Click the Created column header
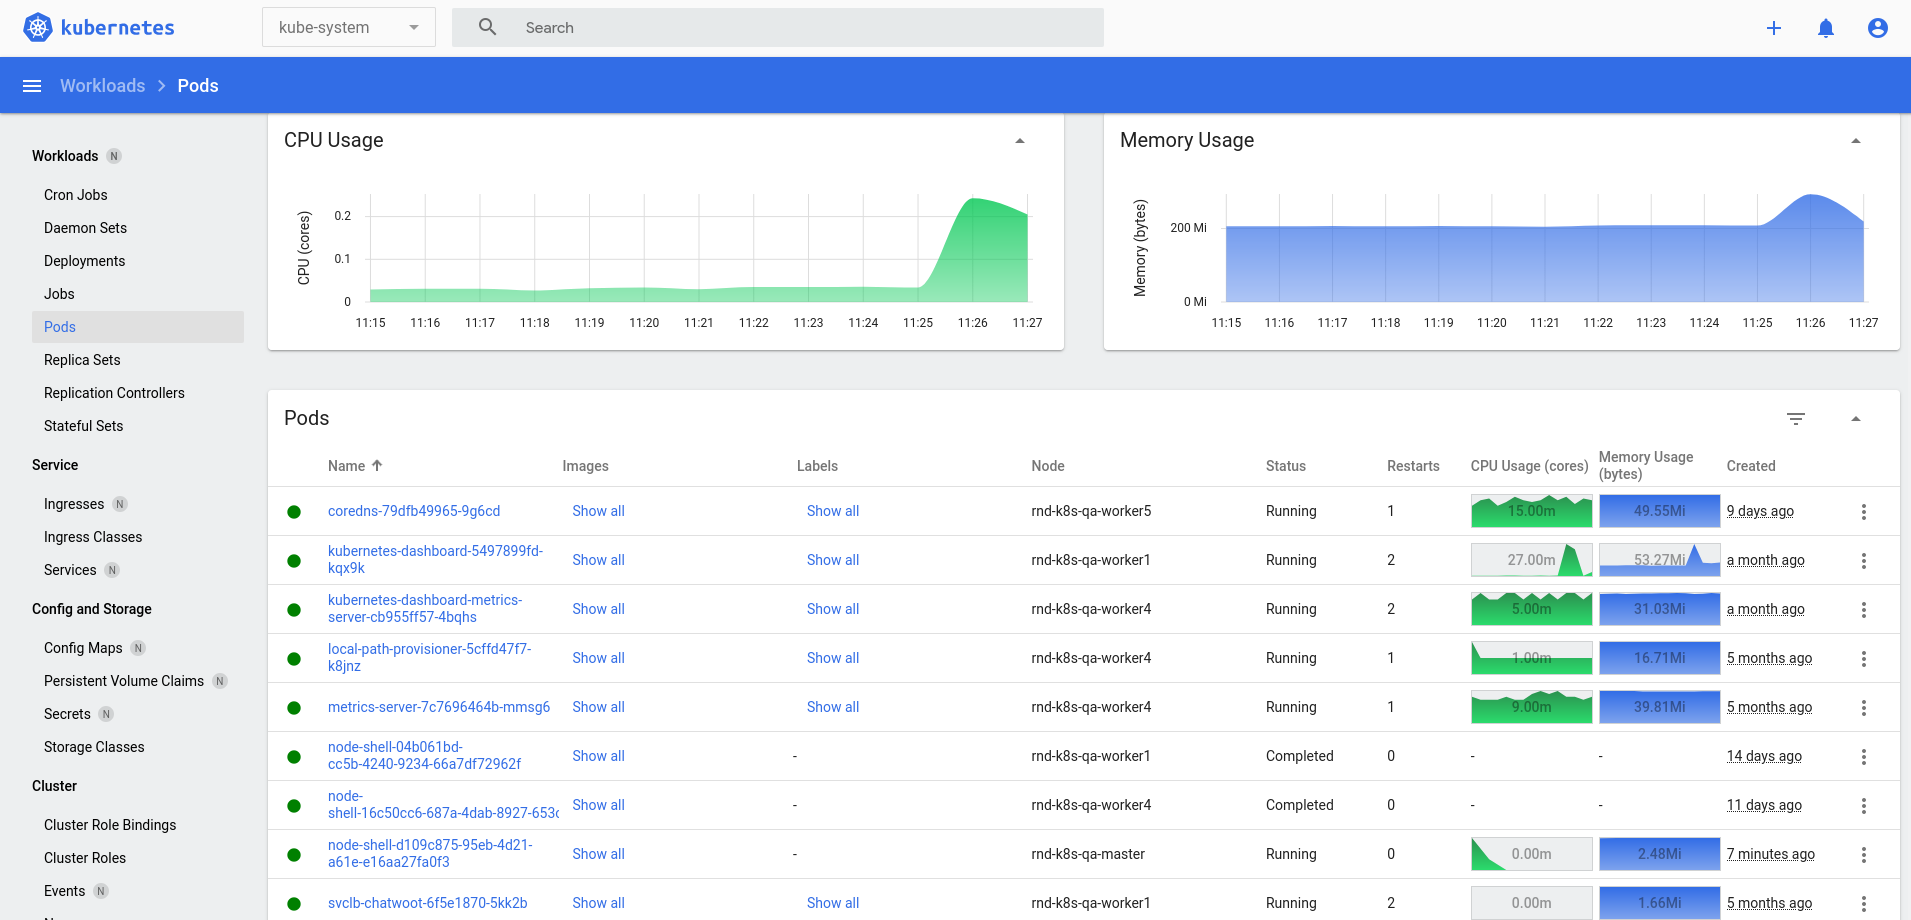This screenshot has width=1911, height=920. [1751, 466]
